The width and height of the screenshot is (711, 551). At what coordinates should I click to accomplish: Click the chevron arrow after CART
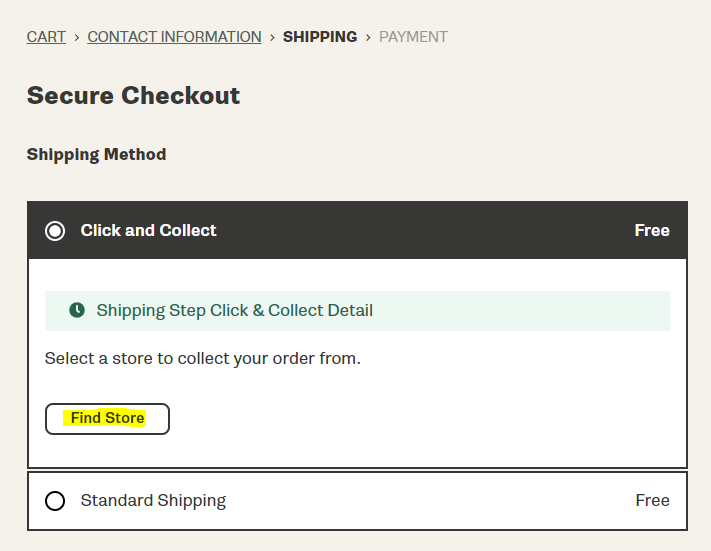[x=77, y=37]
